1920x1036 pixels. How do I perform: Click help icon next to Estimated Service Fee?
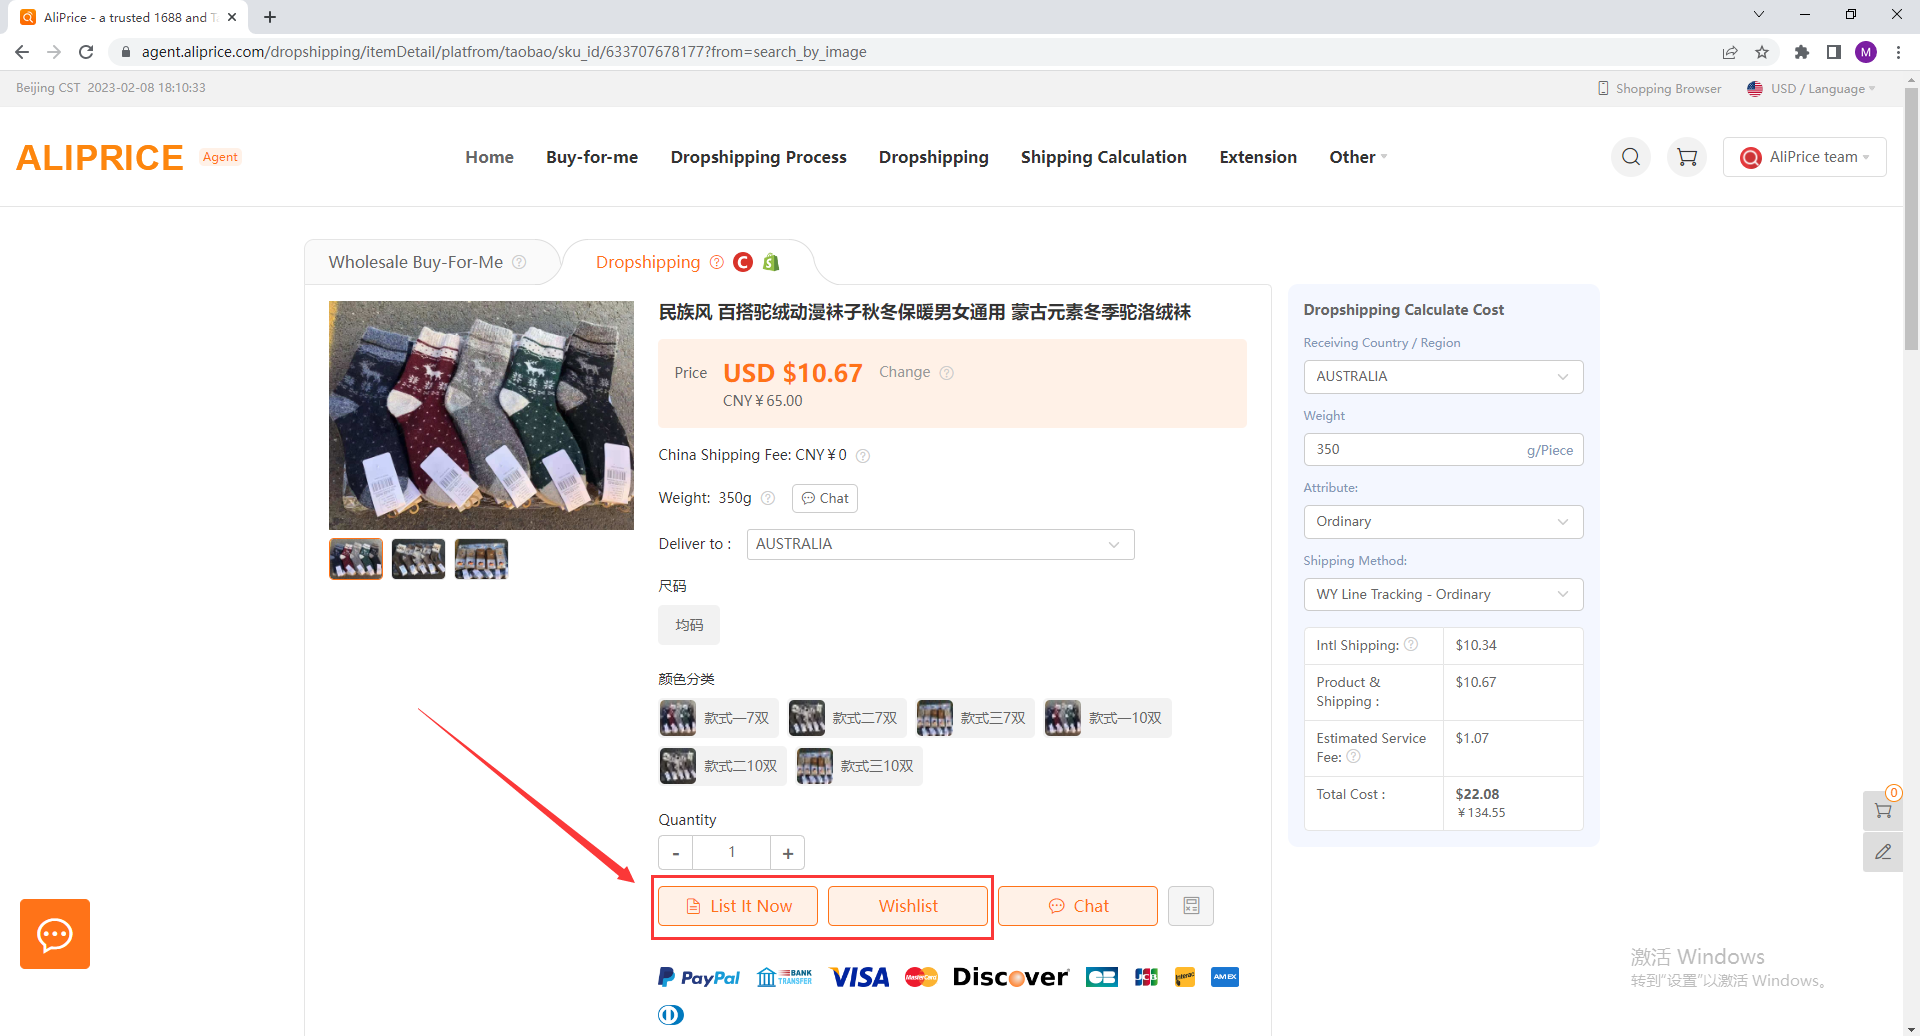1354,757
